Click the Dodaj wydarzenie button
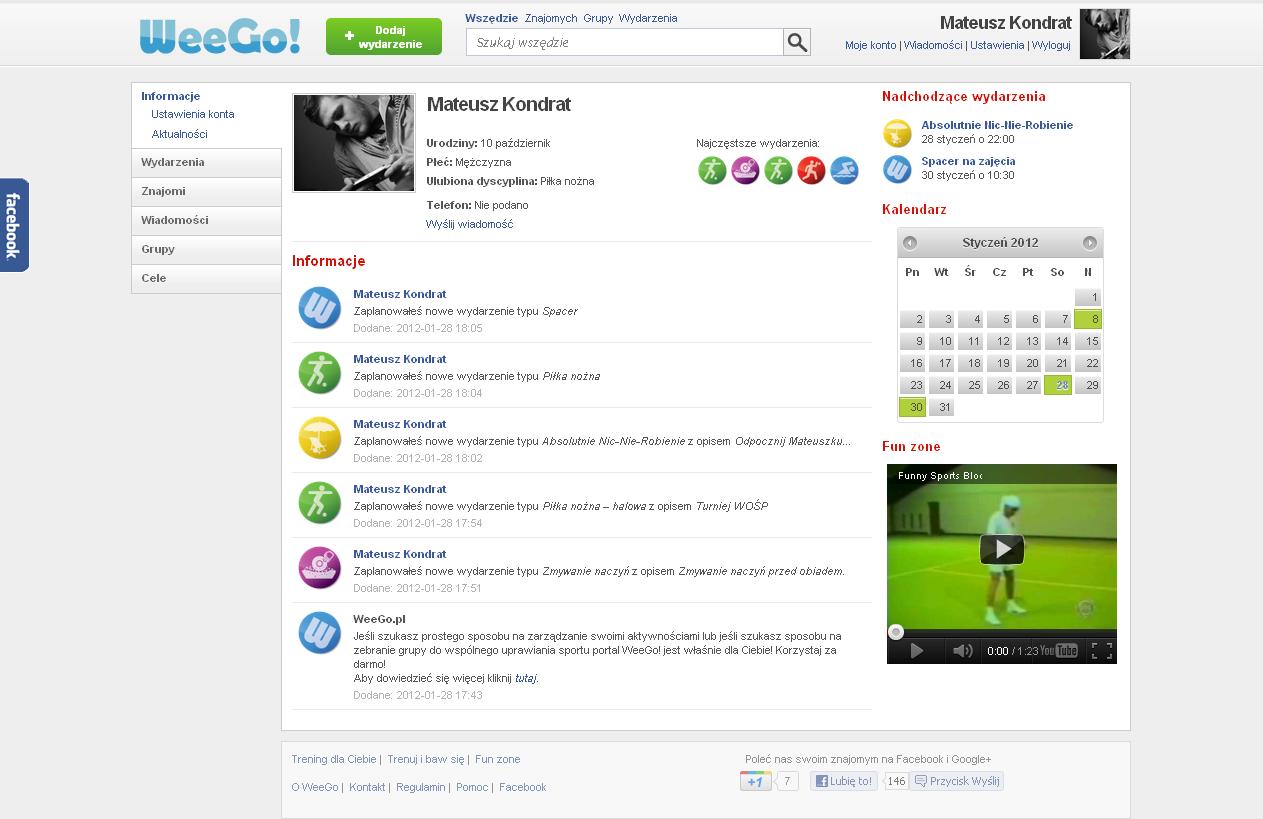Screen dimensions: 1263x819 [383, 37]
